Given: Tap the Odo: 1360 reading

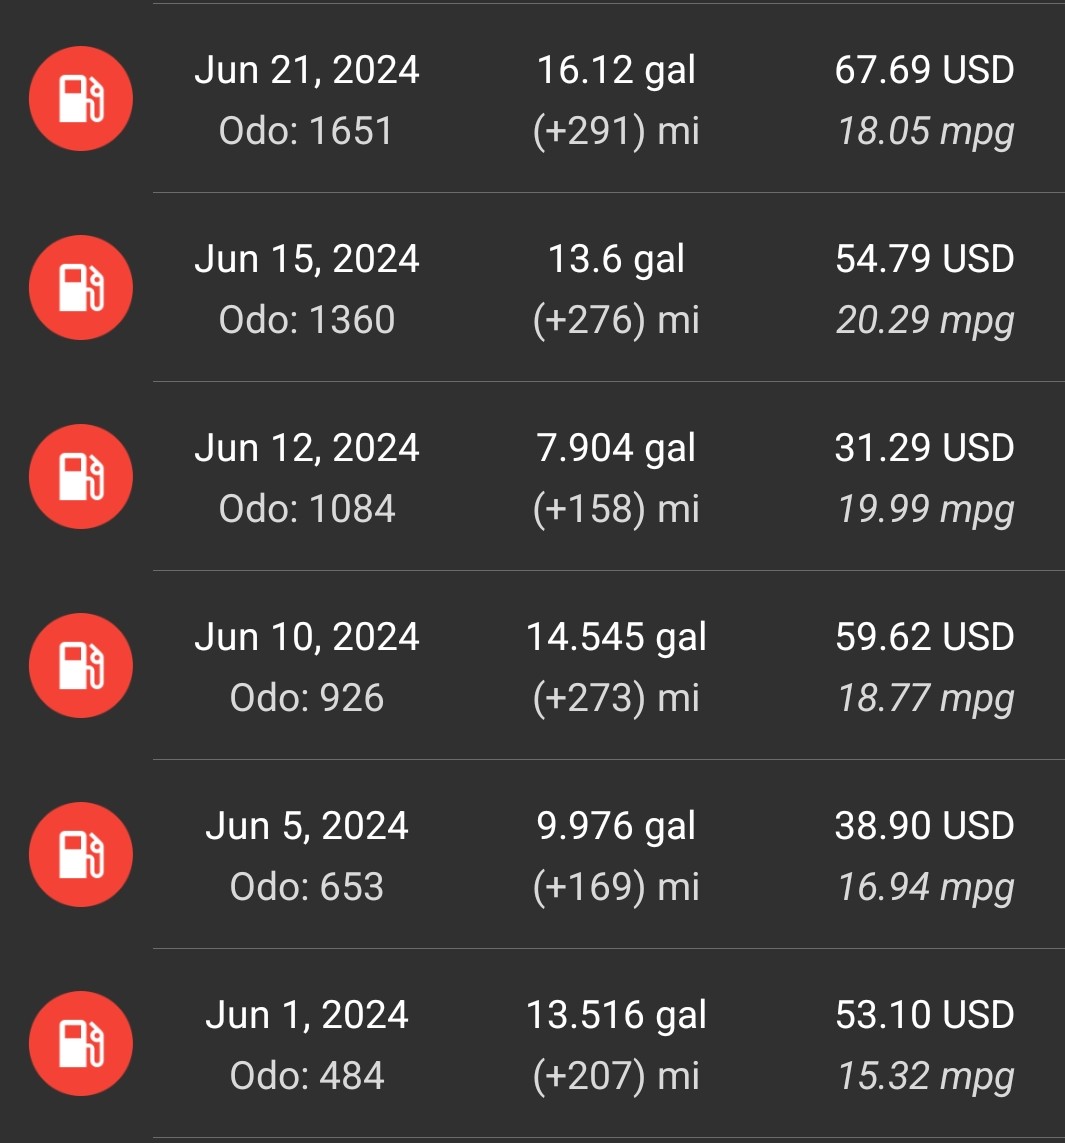Looking at the screenshot, I should 307,320.
